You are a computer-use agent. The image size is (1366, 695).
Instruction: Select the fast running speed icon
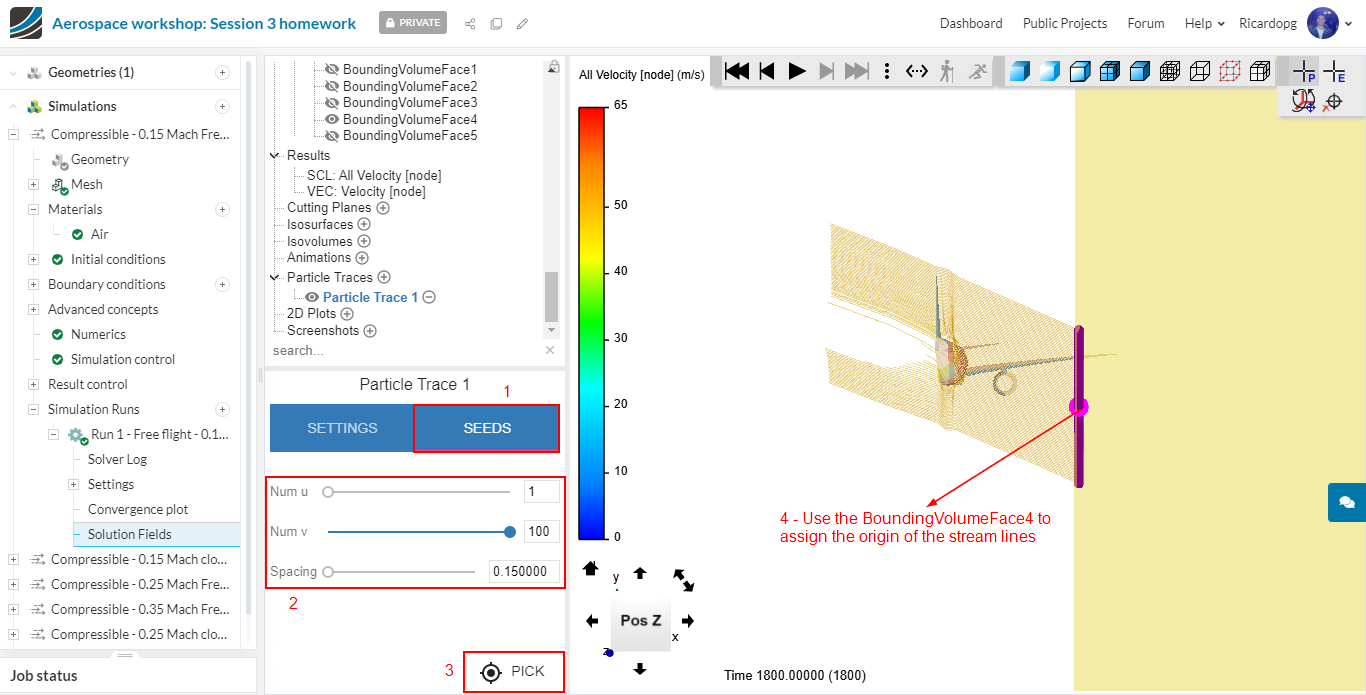coord(977,71)
